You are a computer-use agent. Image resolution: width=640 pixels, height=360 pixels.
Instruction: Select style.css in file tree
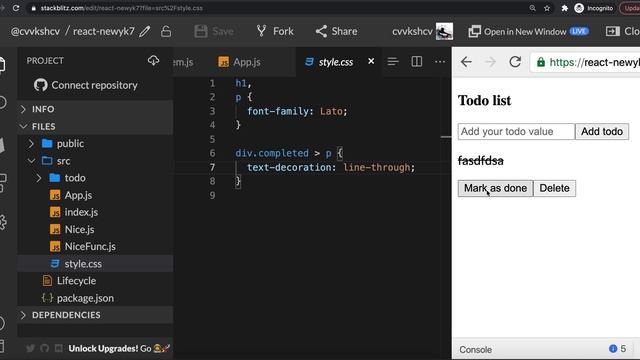96,264
